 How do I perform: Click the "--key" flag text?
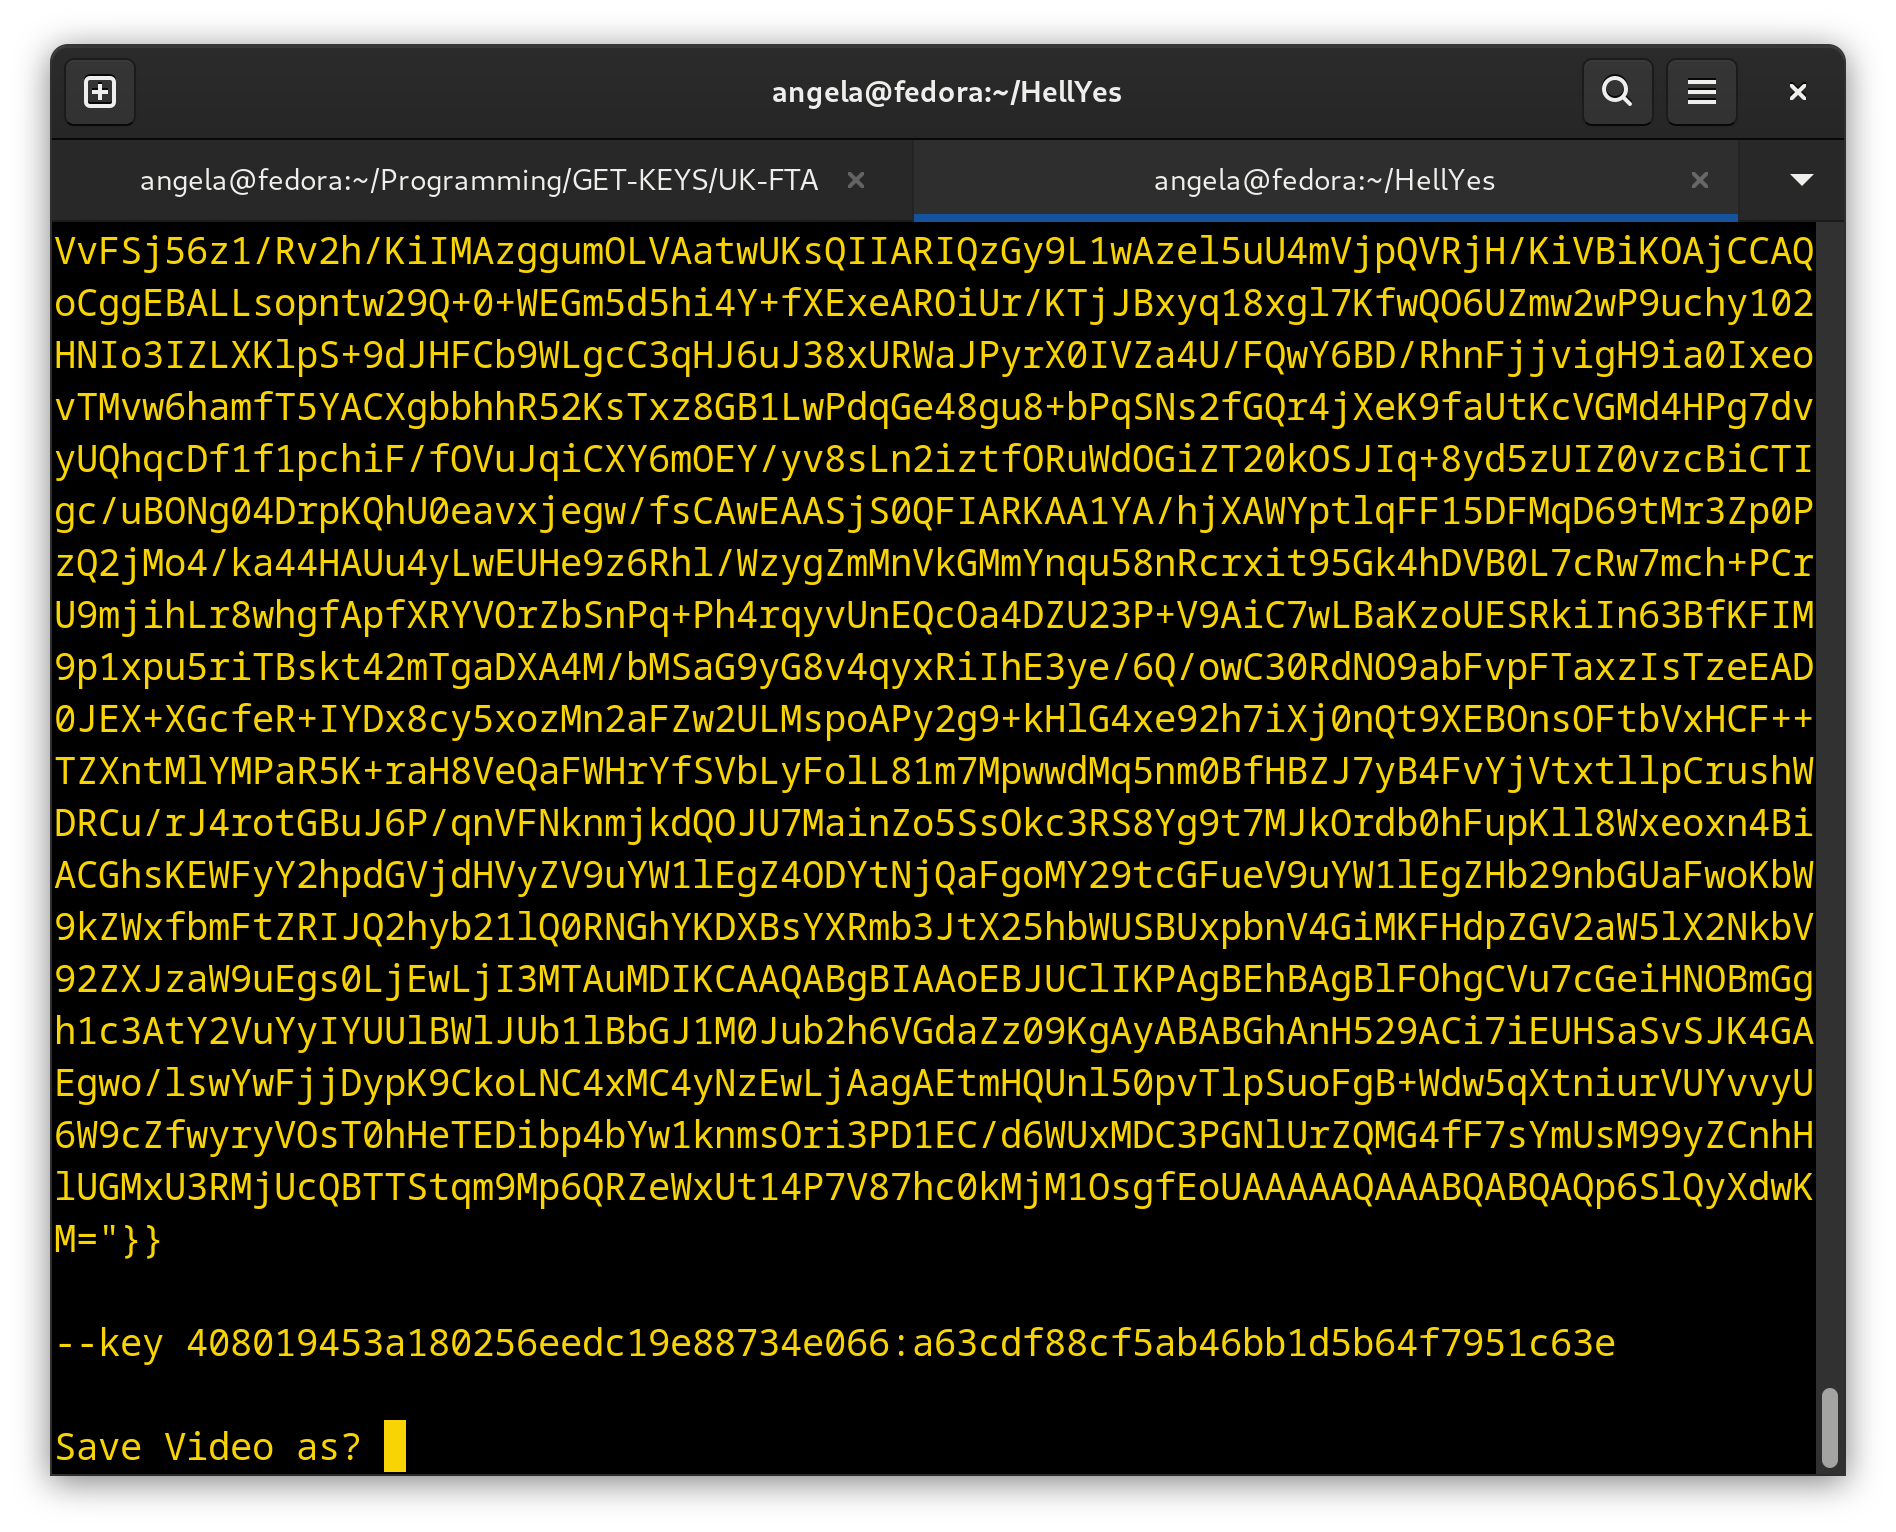[109, 1343]
